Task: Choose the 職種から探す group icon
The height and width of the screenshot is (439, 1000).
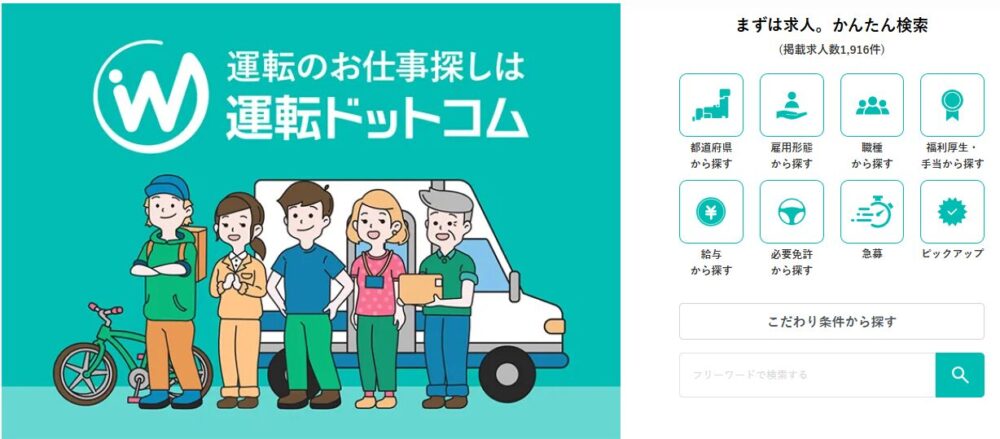Action: 872,105
